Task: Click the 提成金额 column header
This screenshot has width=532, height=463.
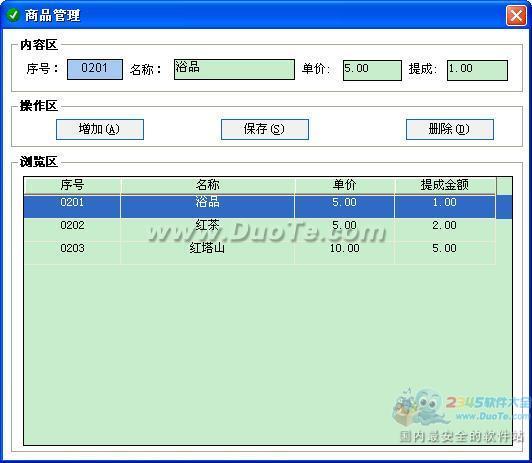Action: 445,185
